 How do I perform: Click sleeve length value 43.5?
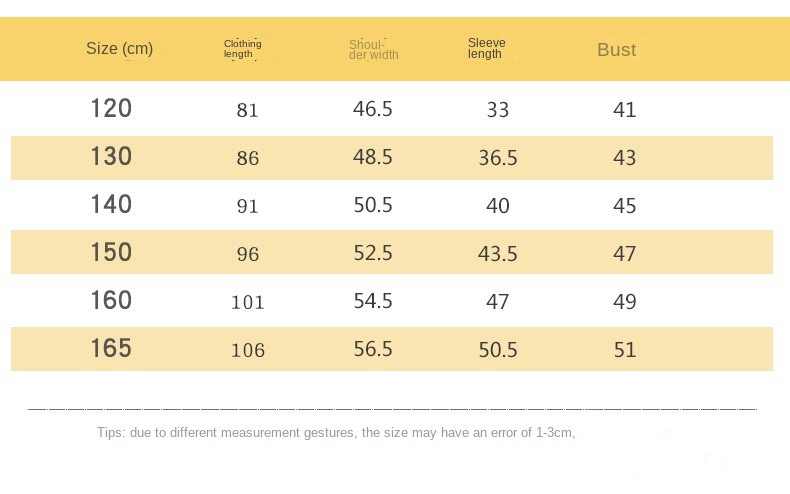click(498, 254)
